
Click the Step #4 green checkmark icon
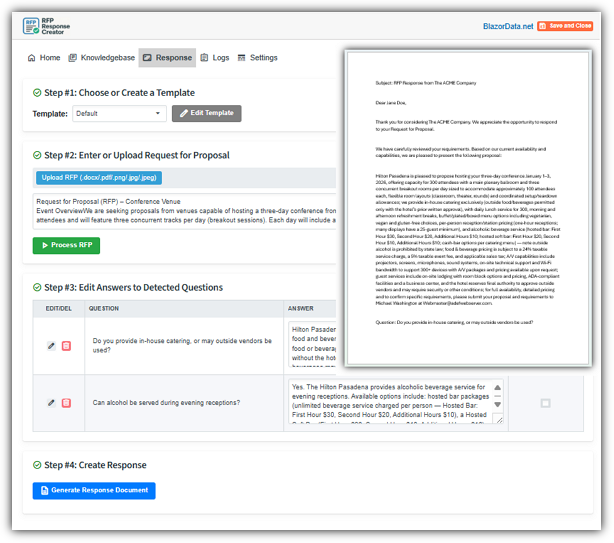[37, 465]
